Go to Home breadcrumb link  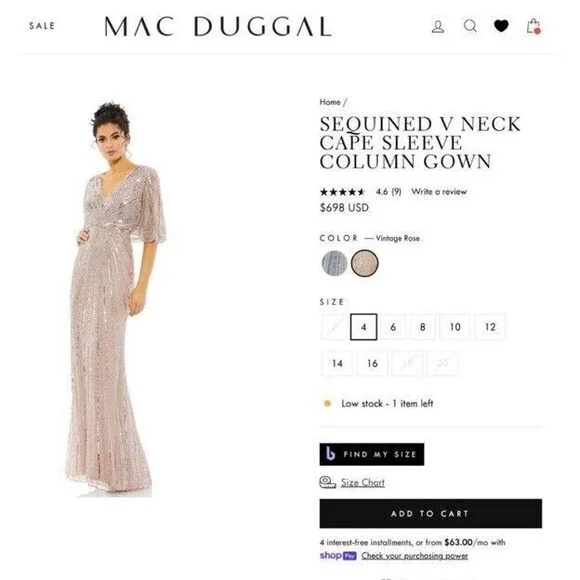(x=330, y=102)
